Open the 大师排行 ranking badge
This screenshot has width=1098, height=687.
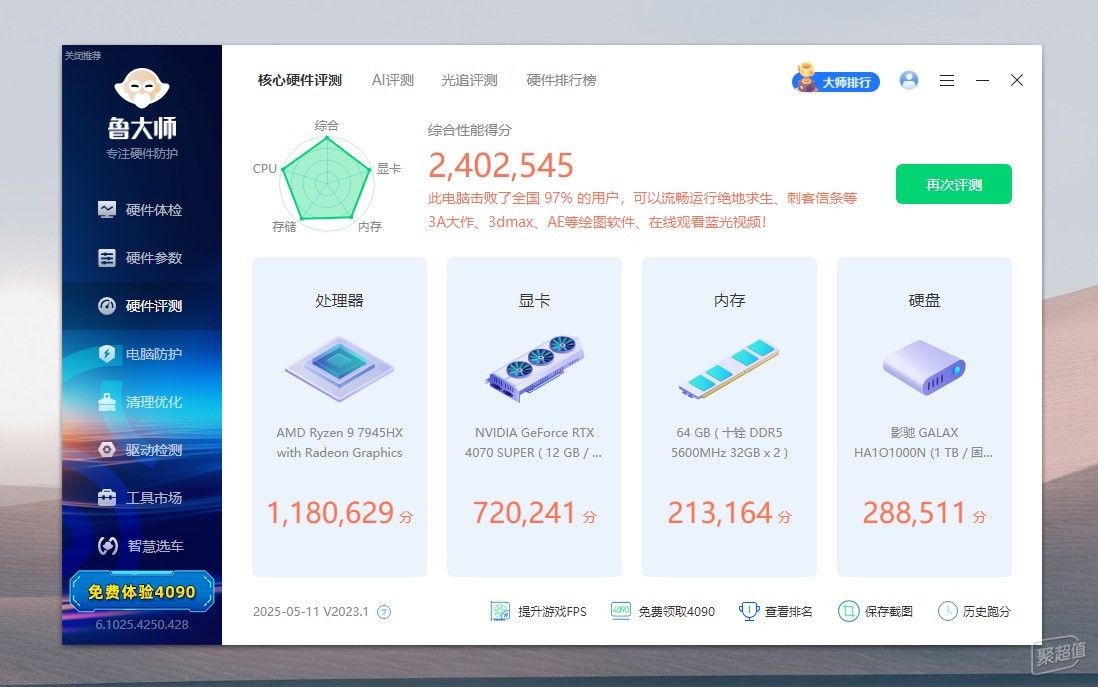836,80
